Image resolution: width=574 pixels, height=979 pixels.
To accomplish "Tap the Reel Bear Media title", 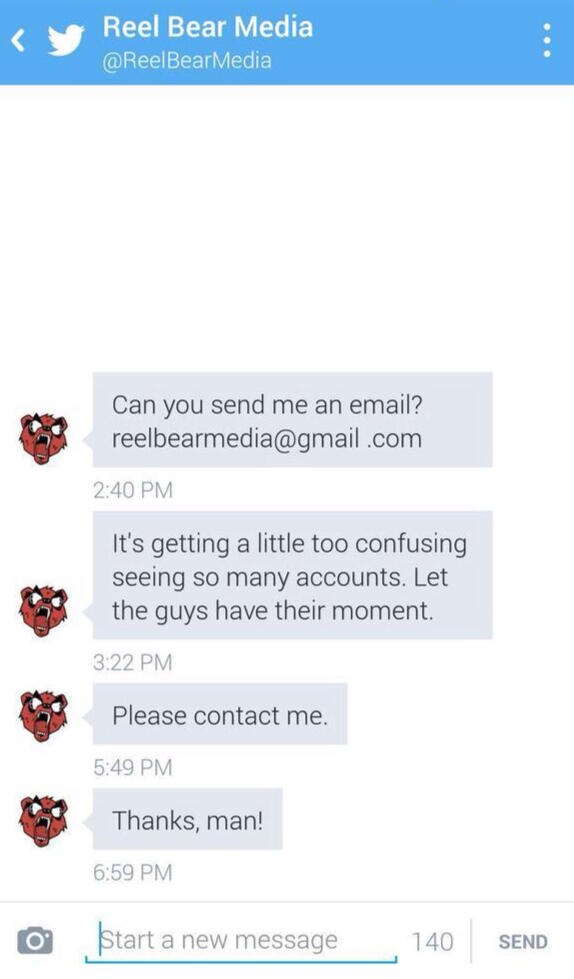I will (x=207, y=27).
